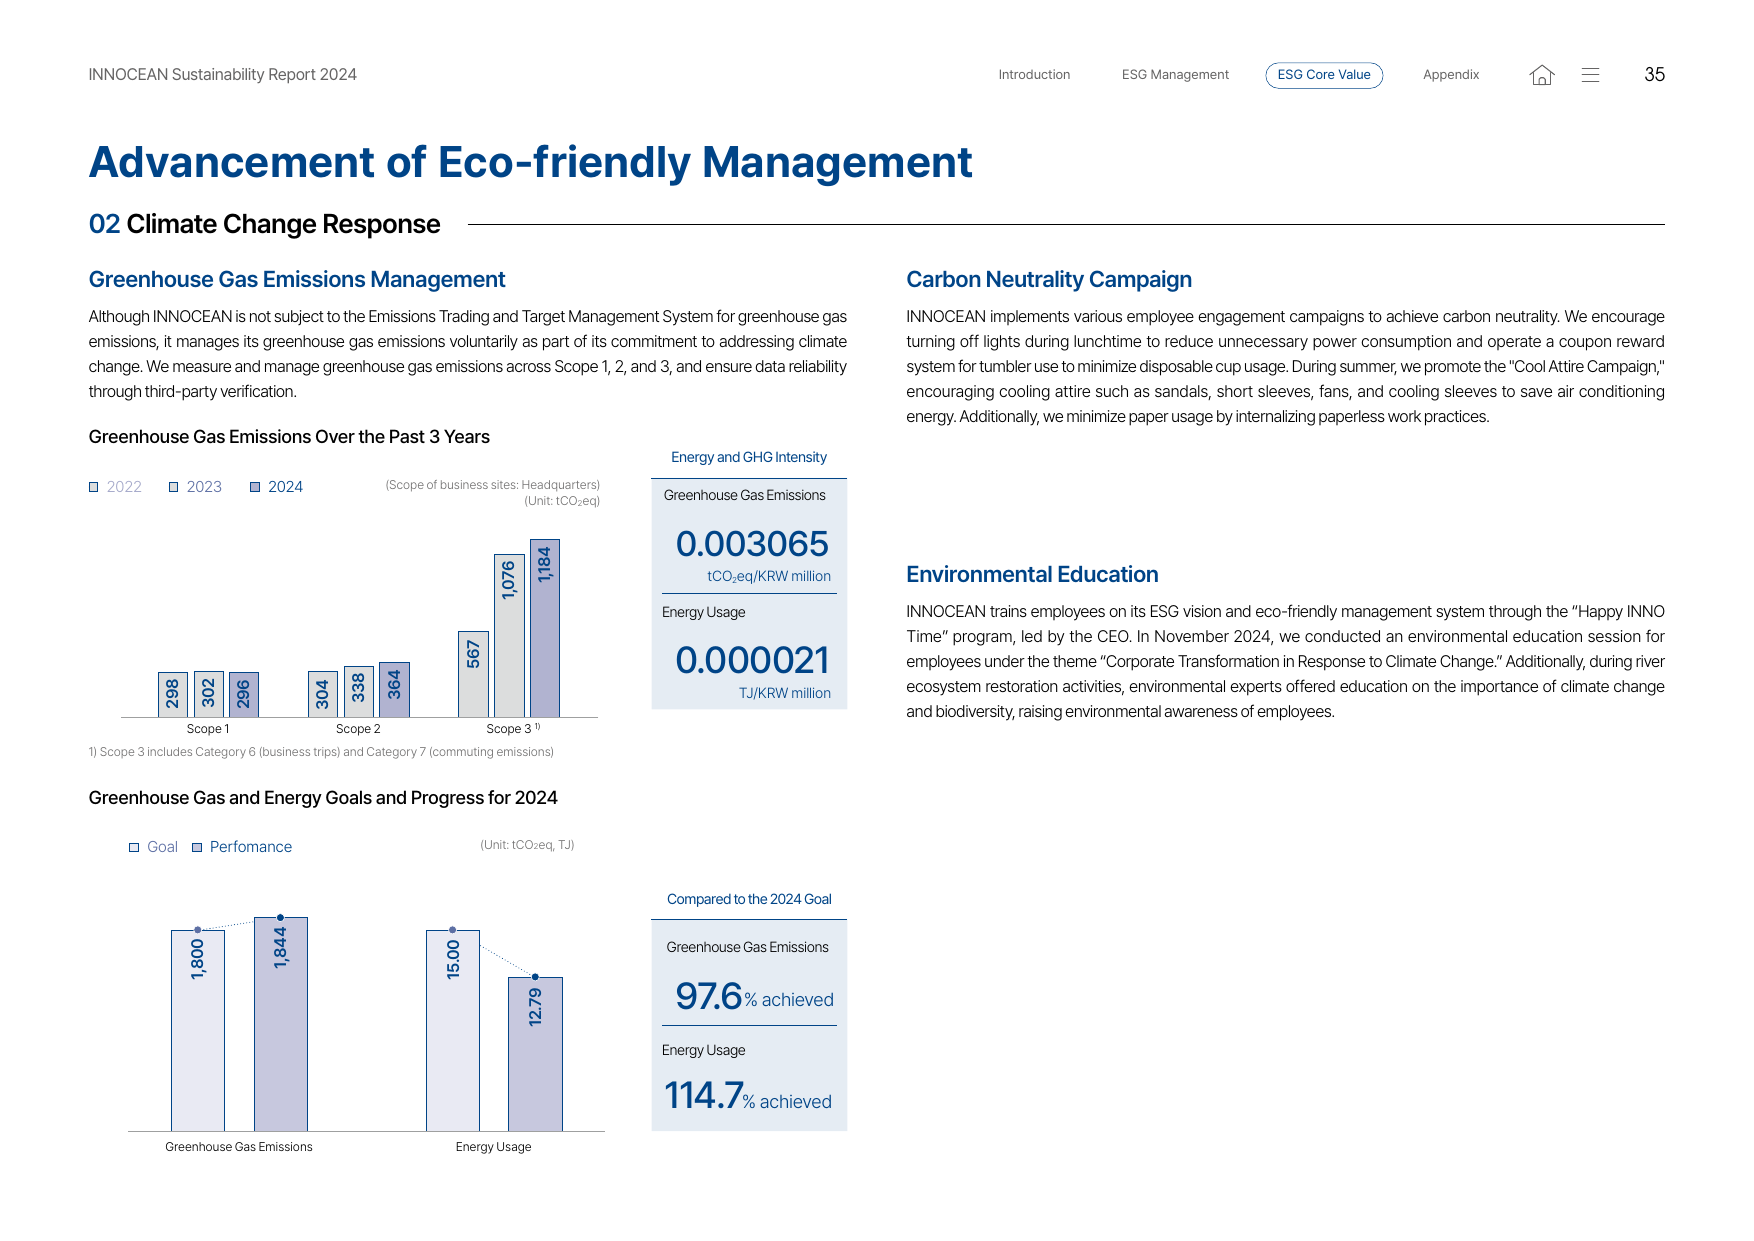1754x1241 pixels.
Task: Click the Scope 2 axis label
Action: (358, 729)
